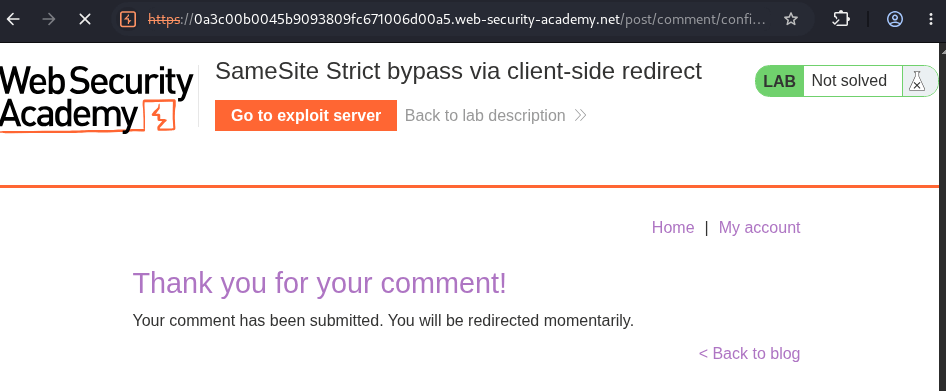Click the Not solved status label

849,81
